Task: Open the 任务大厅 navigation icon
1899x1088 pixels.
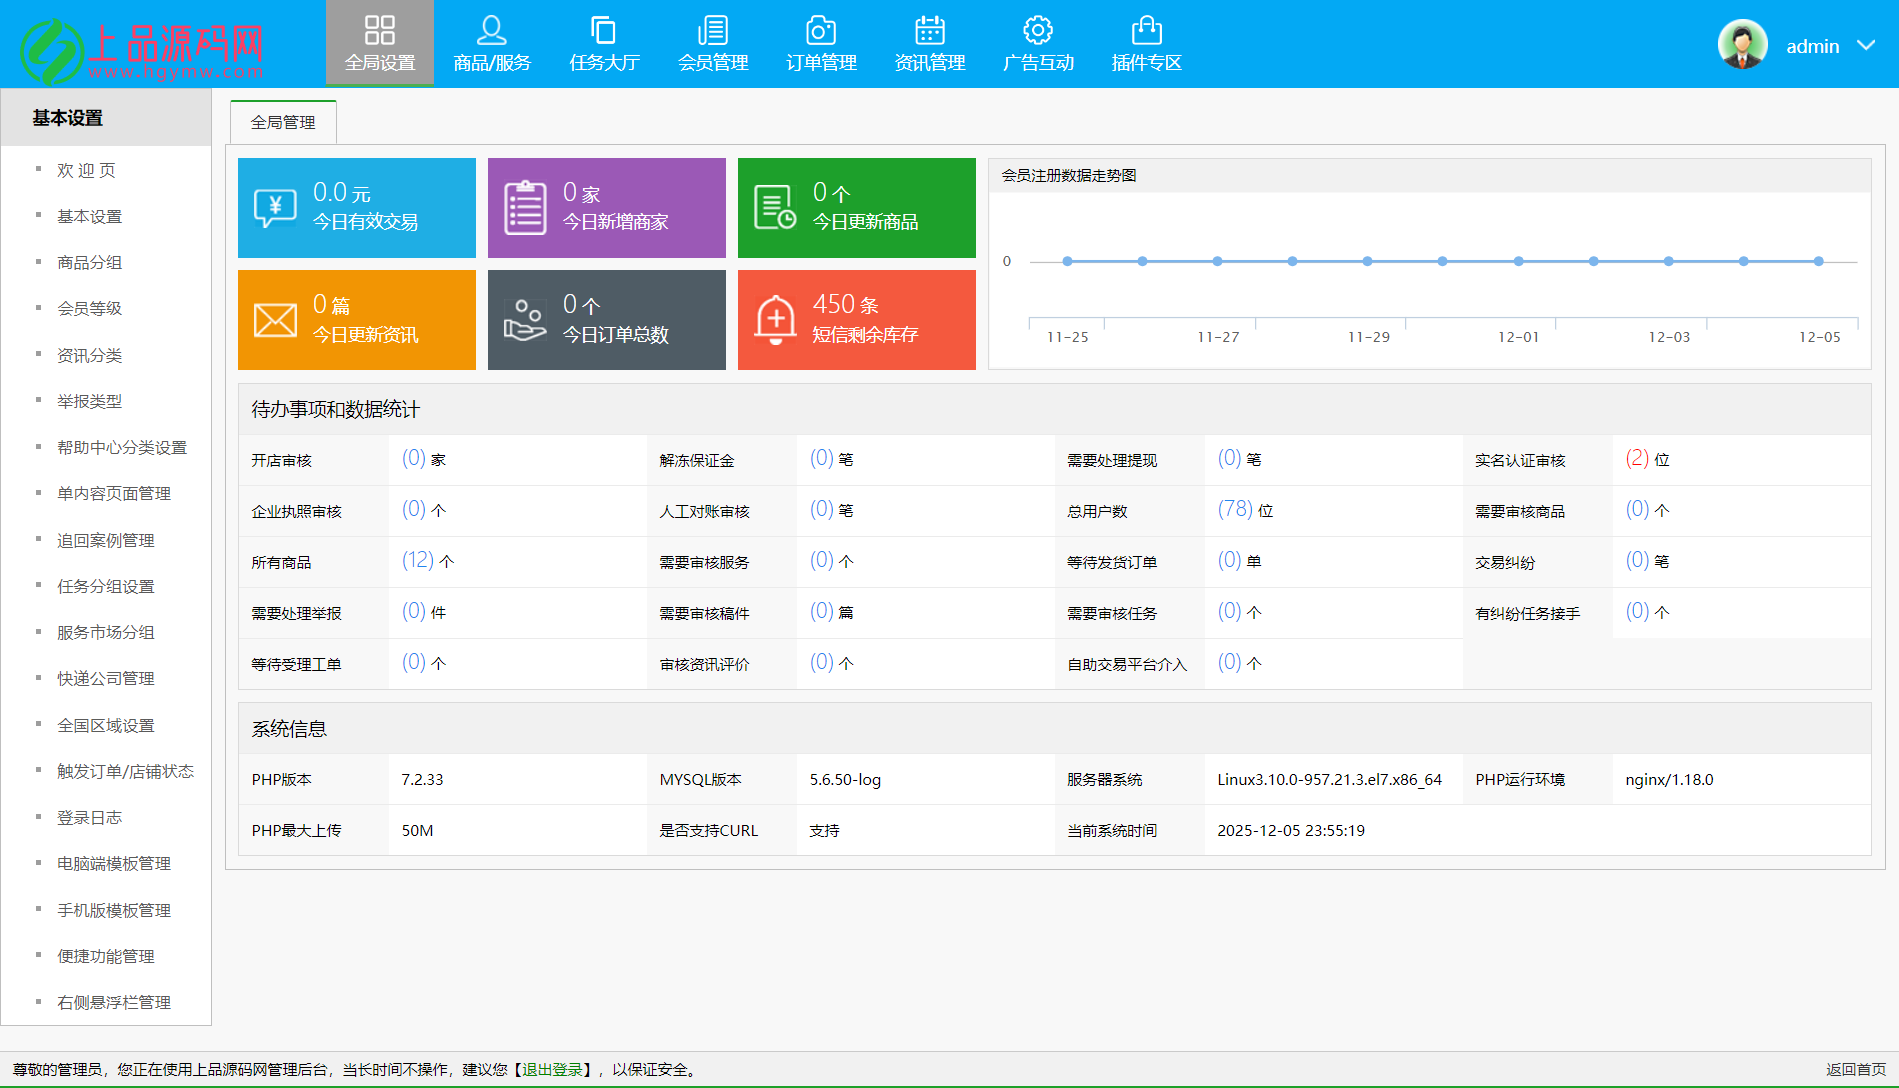Action: [604, 42]
